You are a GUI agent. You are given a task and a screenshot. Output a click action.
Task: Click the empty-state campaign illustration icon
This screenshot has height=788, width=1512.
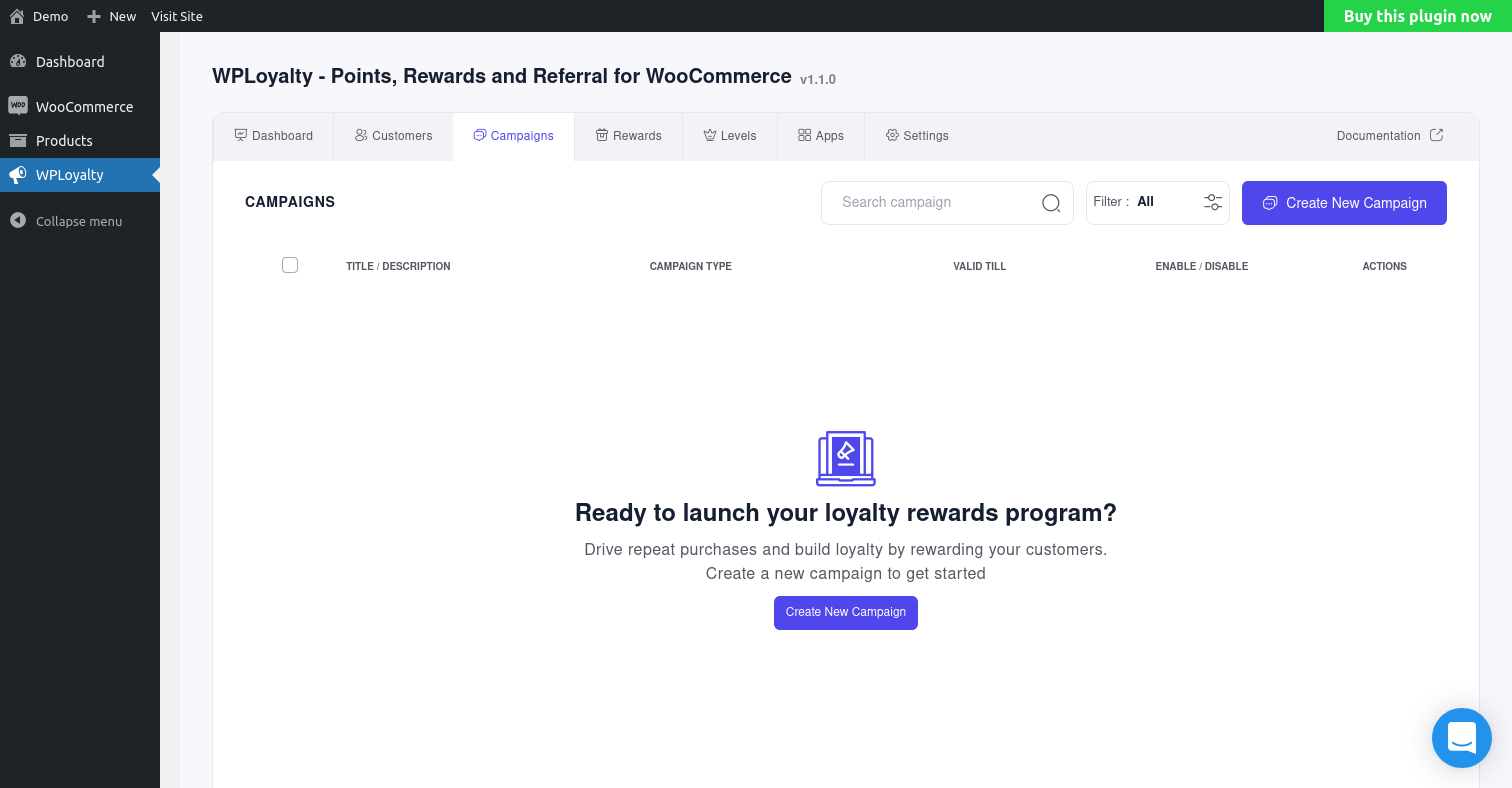click(846, 459)
